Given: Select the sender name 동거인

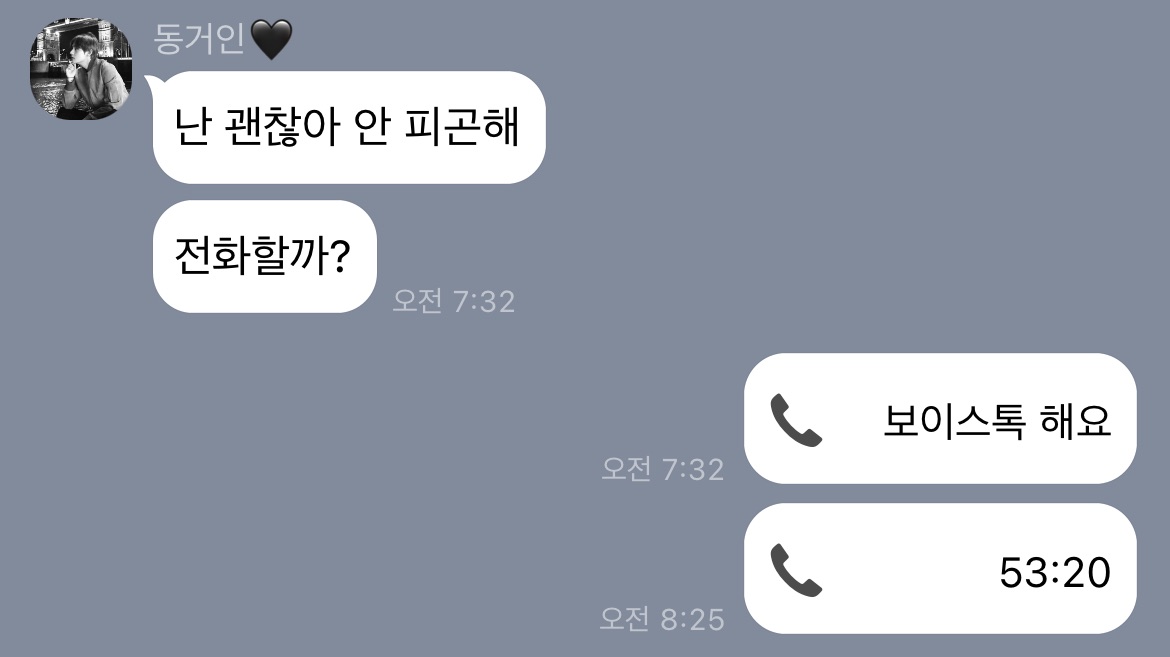Looking at the screenshot, I should (x=199, y=39).
